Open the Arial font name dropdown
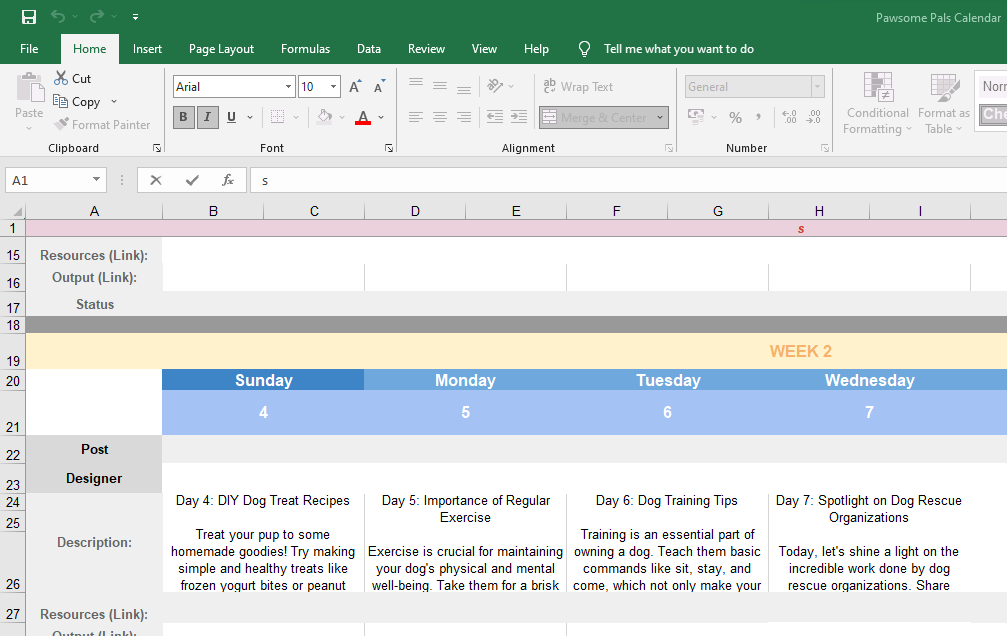This screenshot has height=636, width=1007. click(x=288, y=87)
